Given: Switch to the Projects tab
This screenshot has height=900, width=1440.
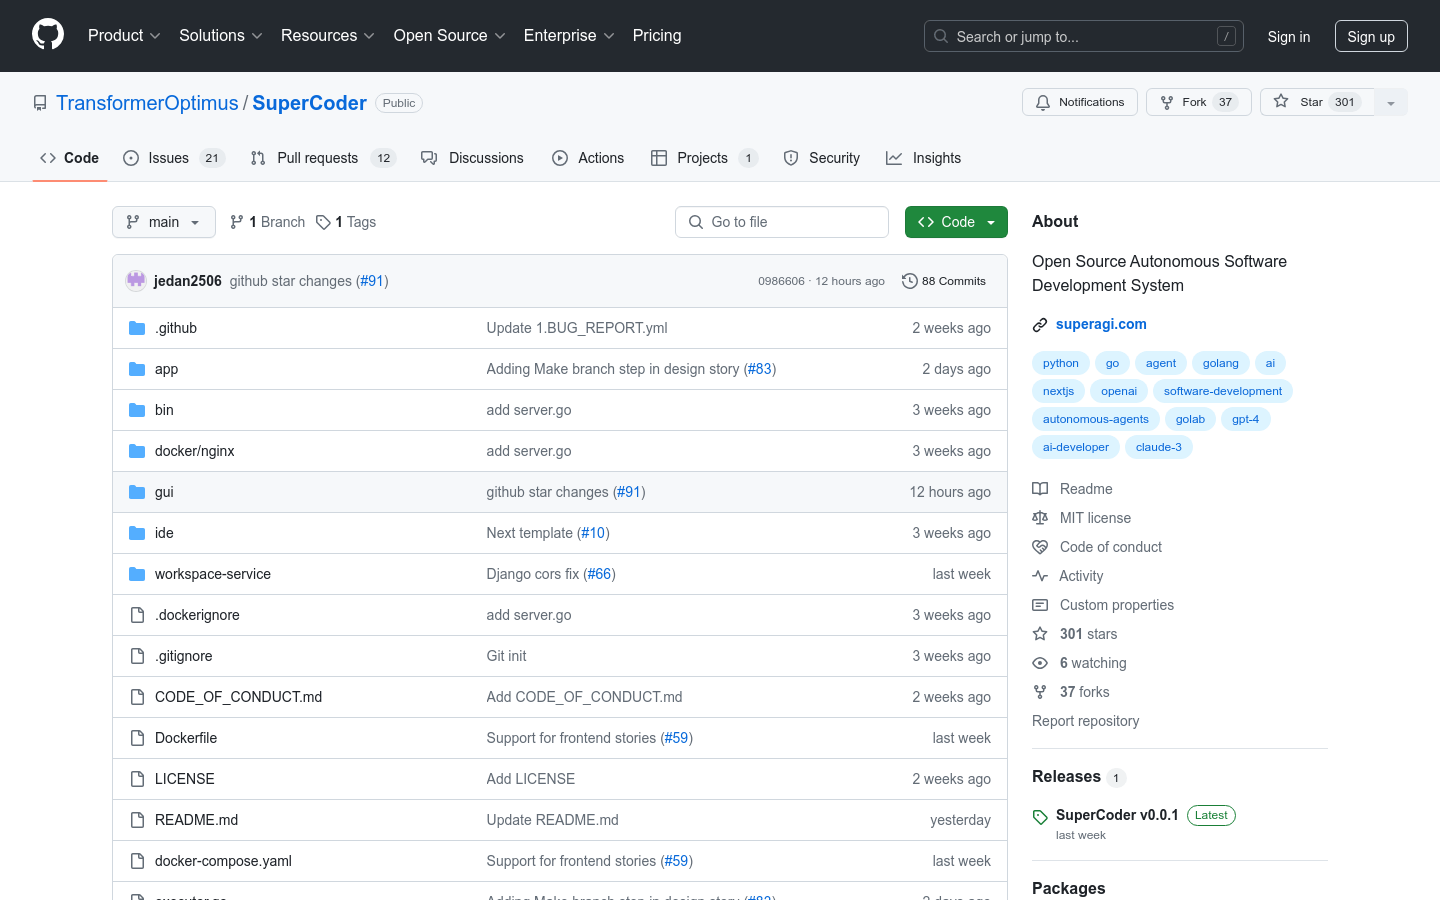Looking at the screenshot, I should pyautogui.click(x=704, y=158).
